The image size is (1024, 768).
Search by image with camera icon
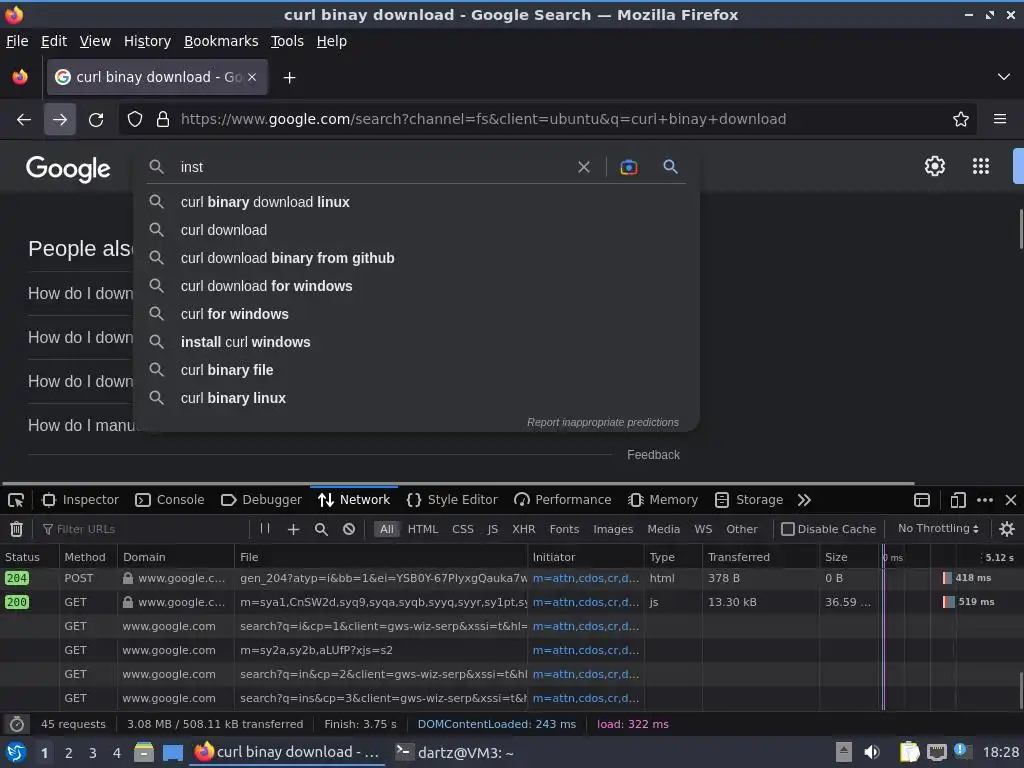click(x=629, y=167)
